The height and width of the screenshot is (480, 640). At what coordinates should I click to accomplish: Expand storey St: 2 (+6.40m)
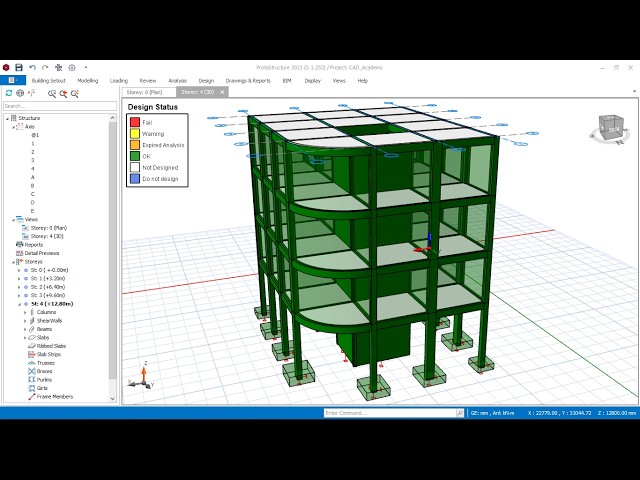(x=19, y=287)
